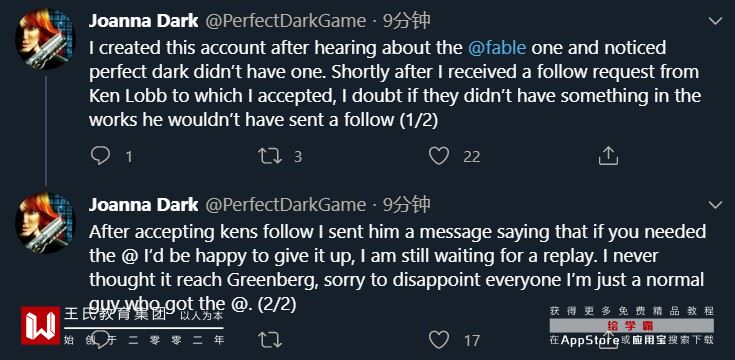Open the first tweet's 9分钟 timestamp

[x=407, y=21]
